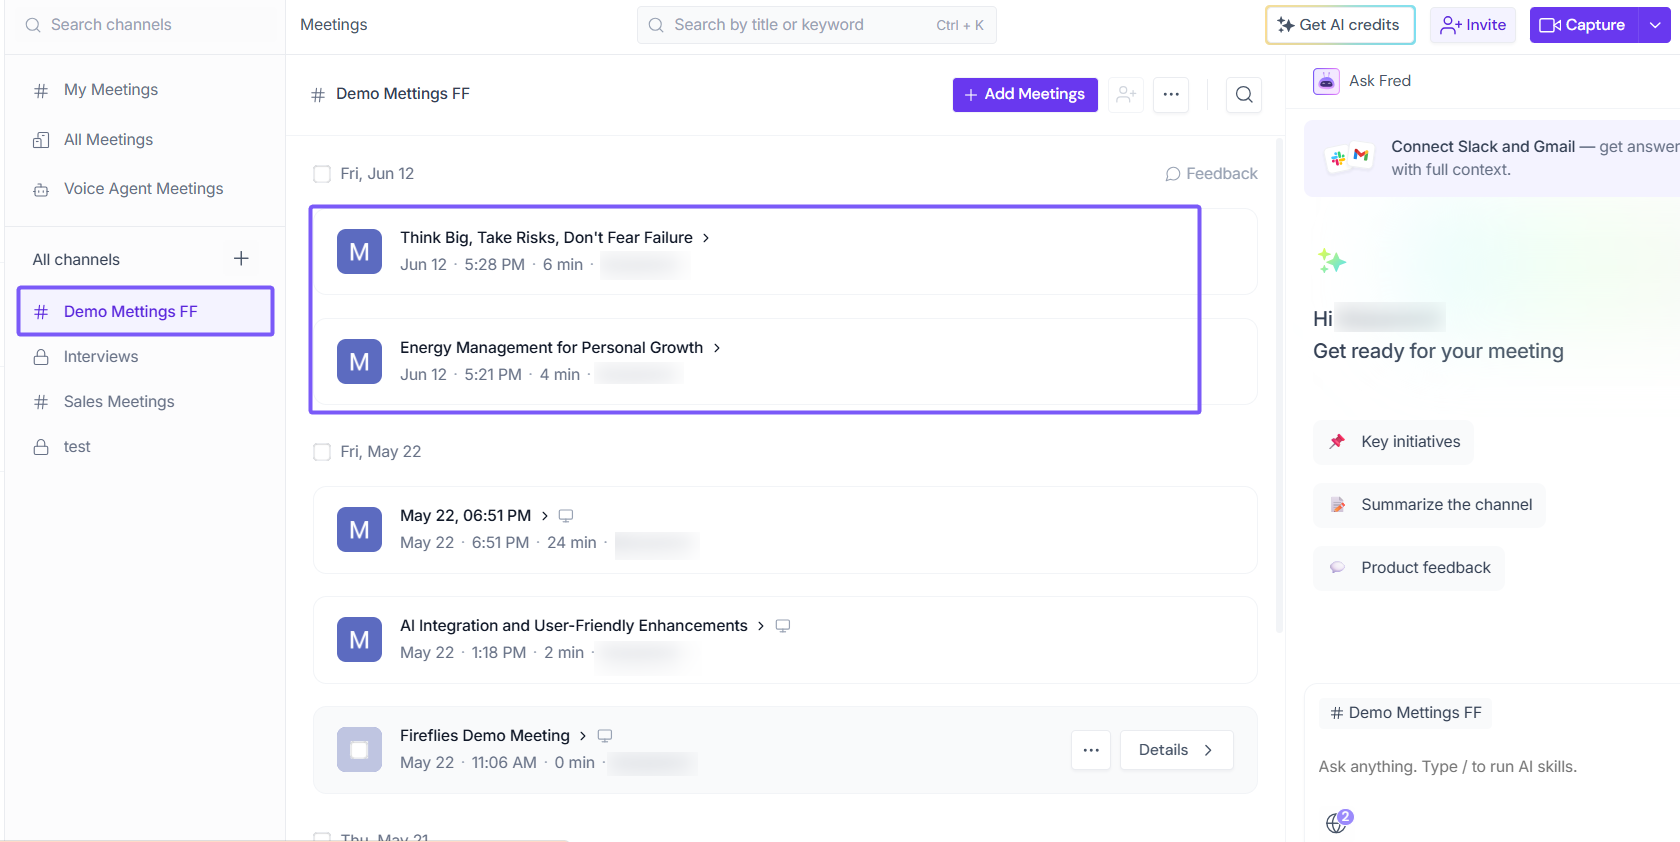The width and height of the screenshot is (1680, 842).
Task: Click the Demo Mettings FF context tag
Action: tap(1405, 713)
